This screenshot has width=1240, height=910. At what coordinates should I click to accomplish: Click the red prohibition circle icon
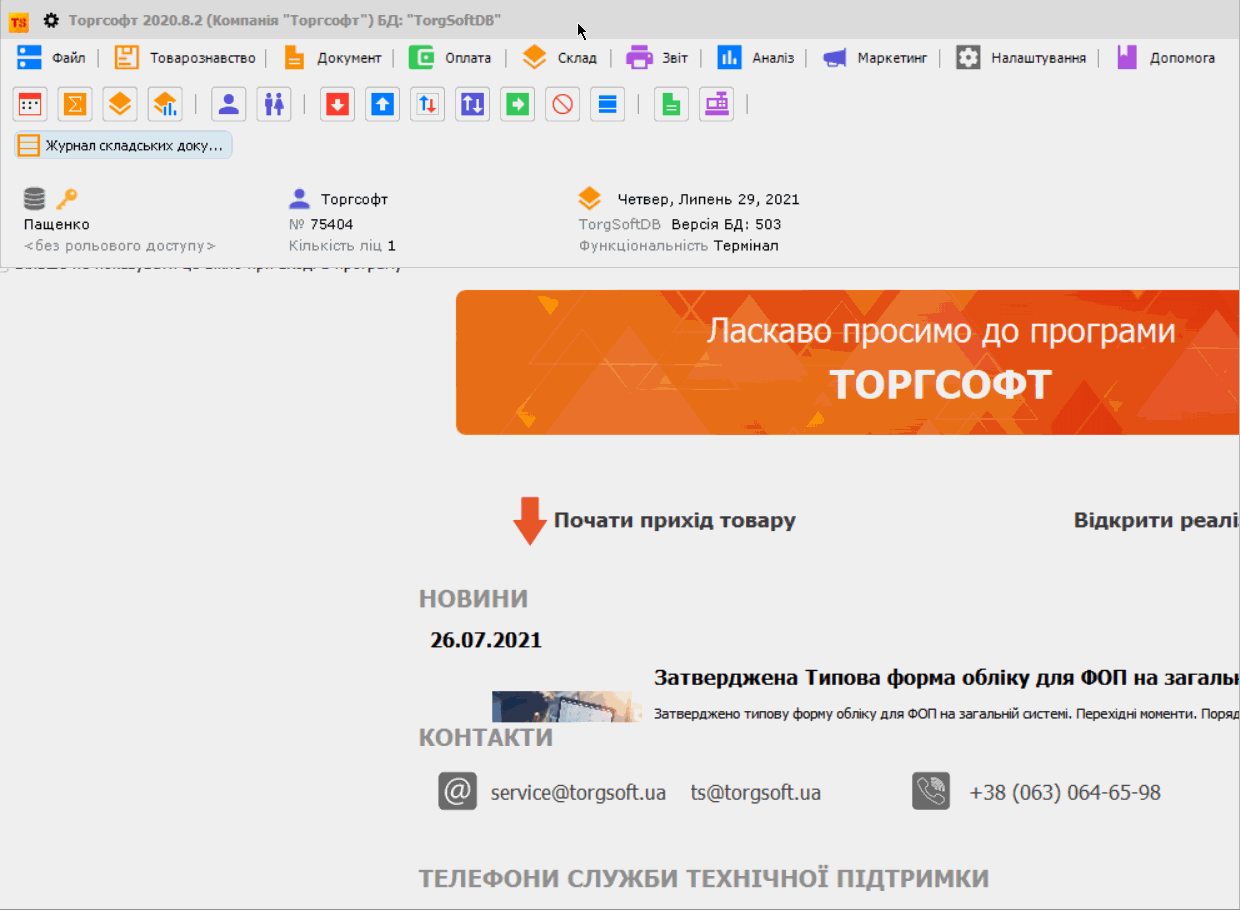(563, 104)
